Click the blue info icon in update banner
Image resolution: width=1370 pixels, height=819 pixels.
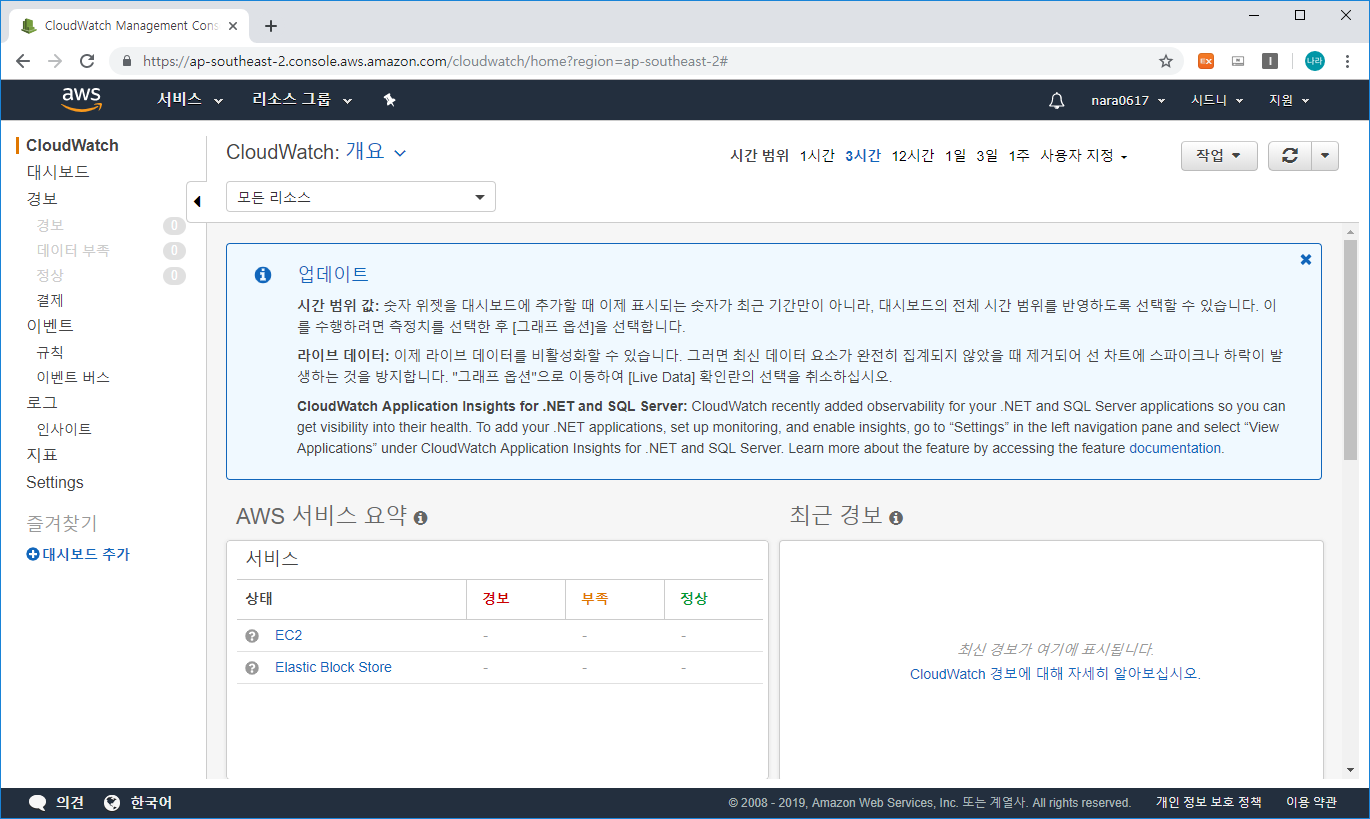point(263,275)
